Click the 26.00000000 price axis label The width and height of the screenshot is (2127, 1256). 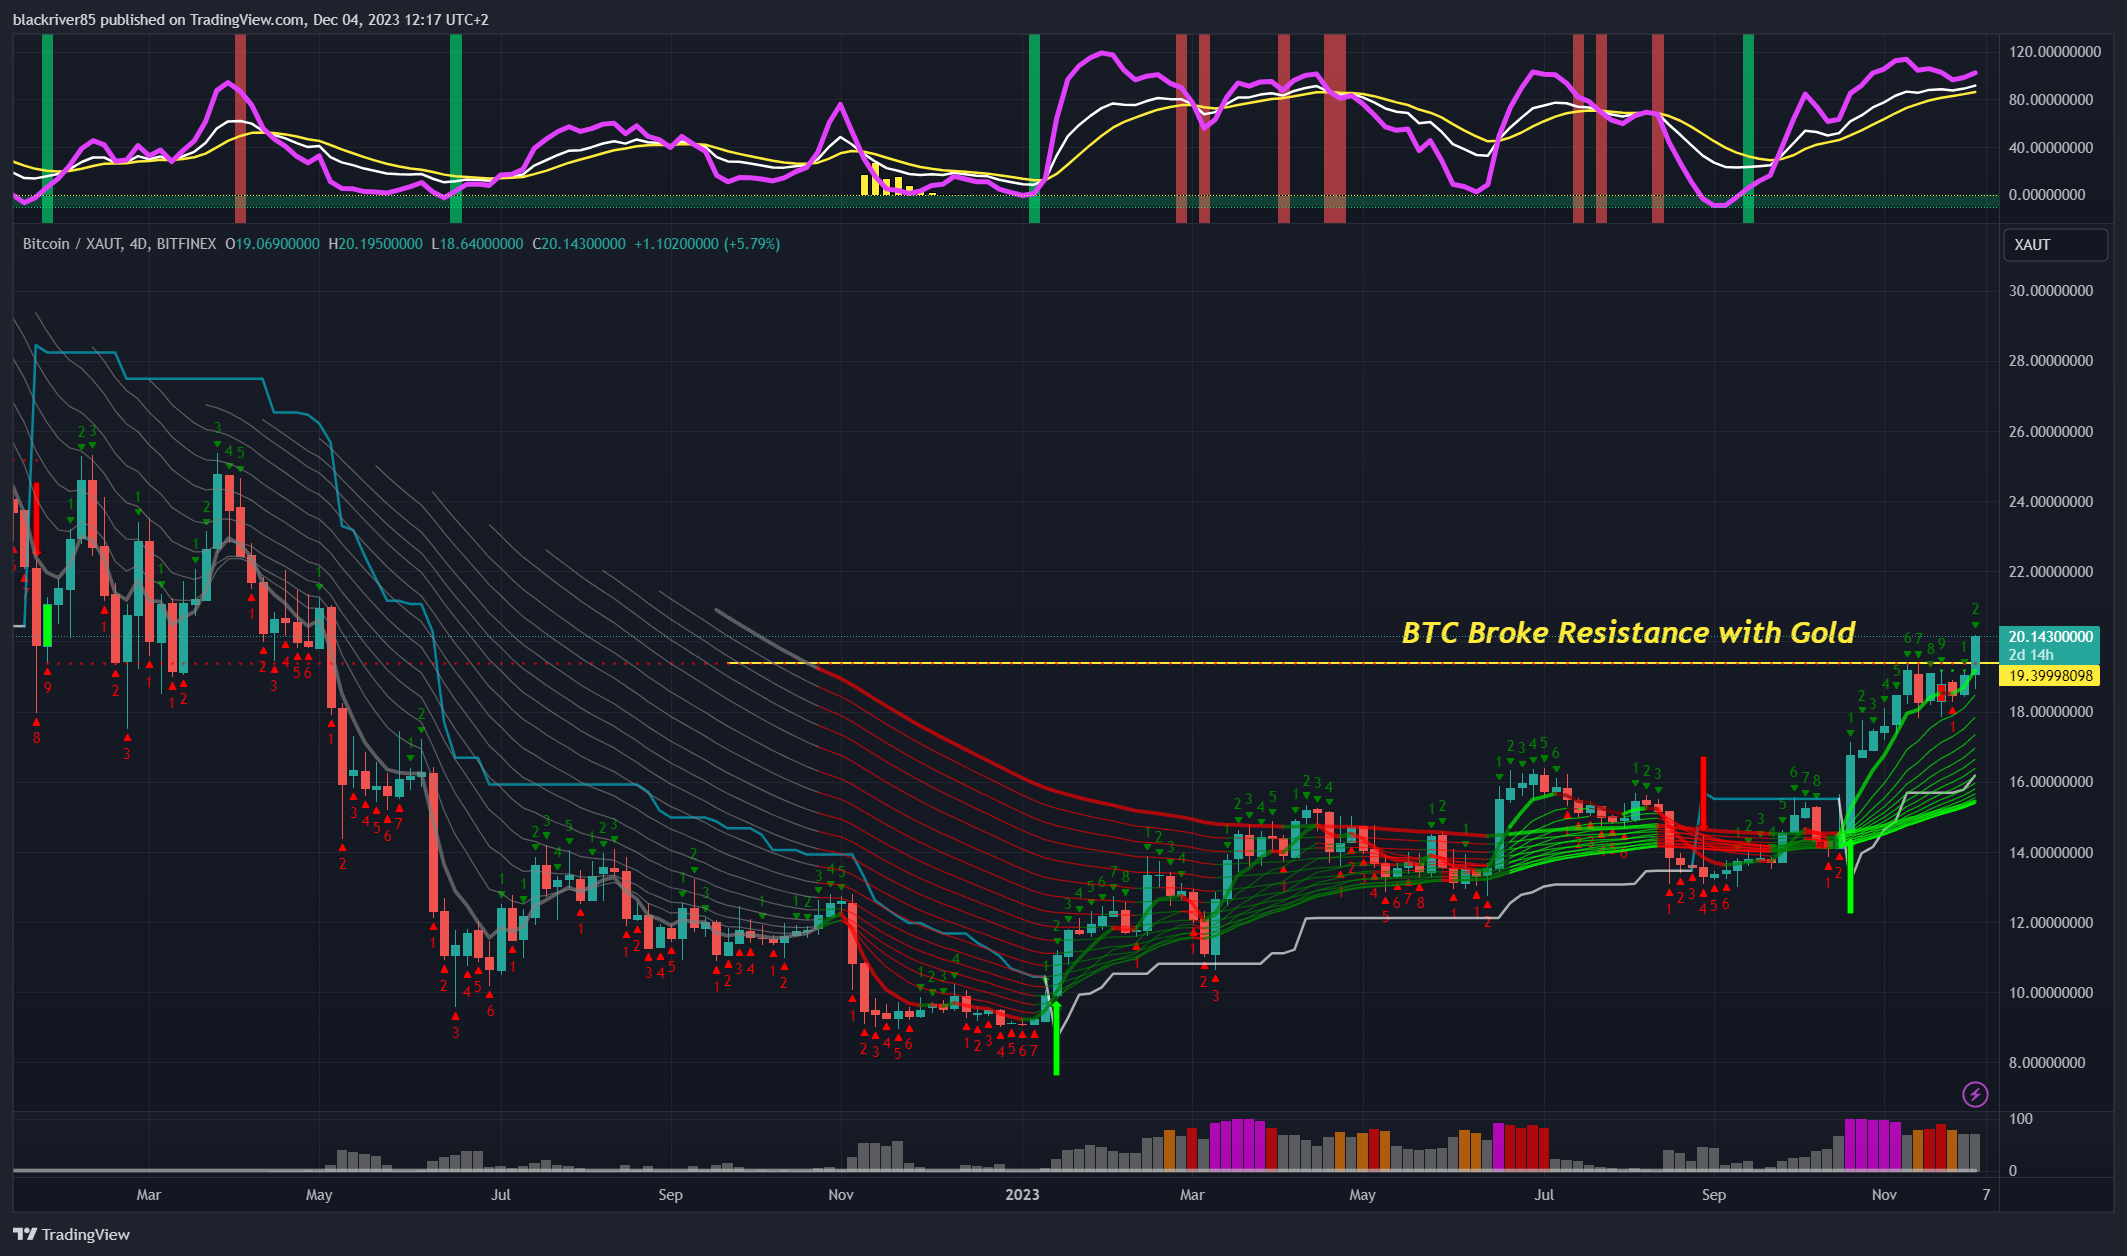[2050, 432]
